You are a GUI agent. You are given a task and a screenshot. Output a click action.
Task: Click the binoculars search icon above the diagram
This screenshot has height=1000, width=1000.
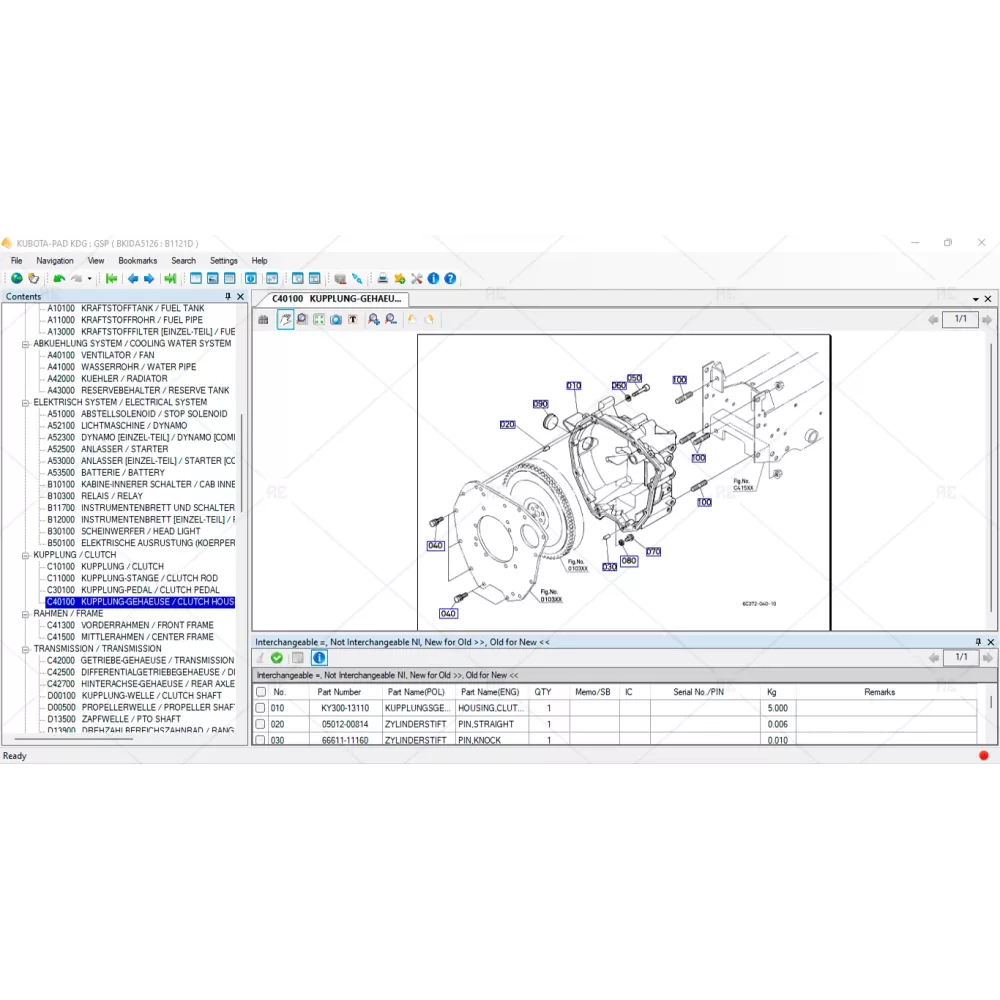pos(263,319)
